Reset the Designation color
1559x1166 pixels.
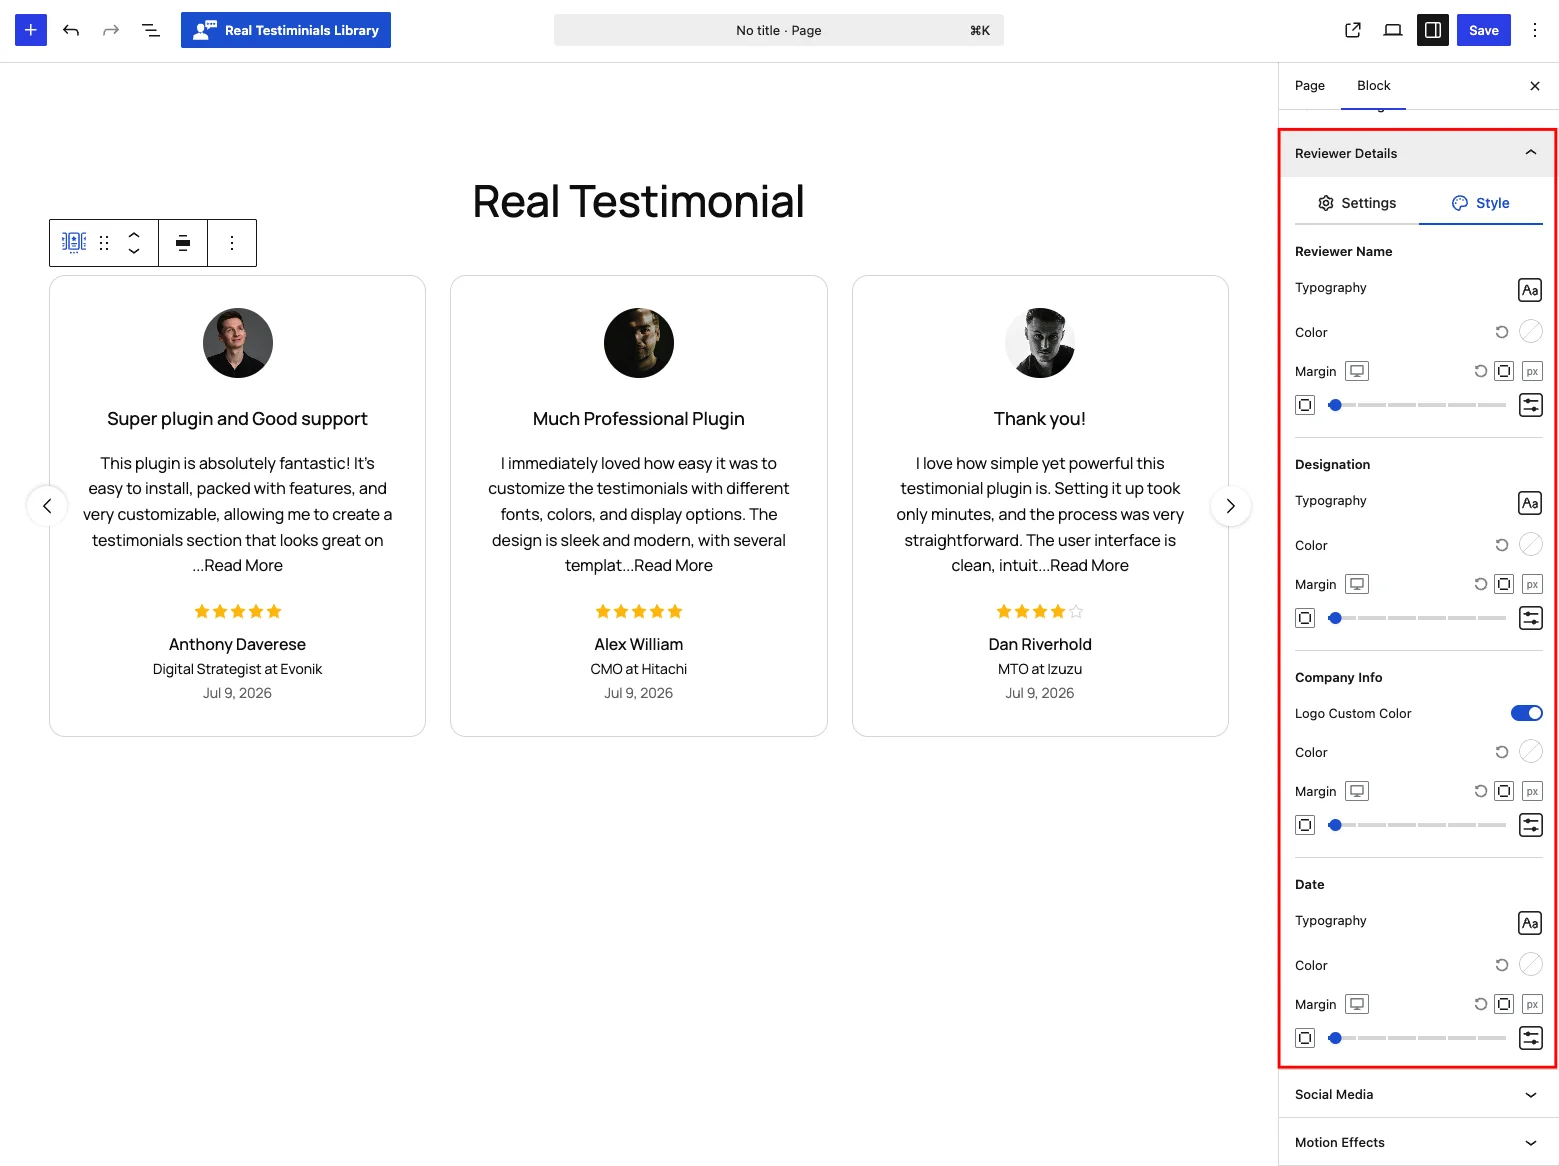pyautogui.click(x=1502, y=545)
